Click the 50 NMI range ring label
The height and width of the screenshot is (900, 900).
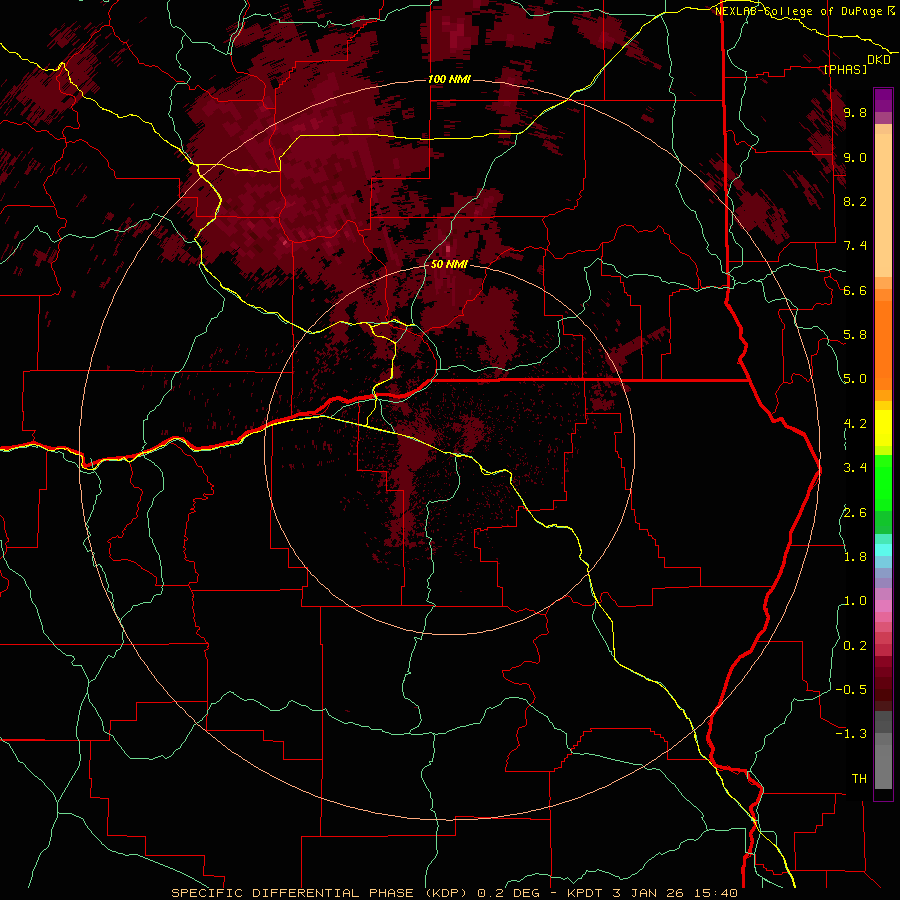449,265
